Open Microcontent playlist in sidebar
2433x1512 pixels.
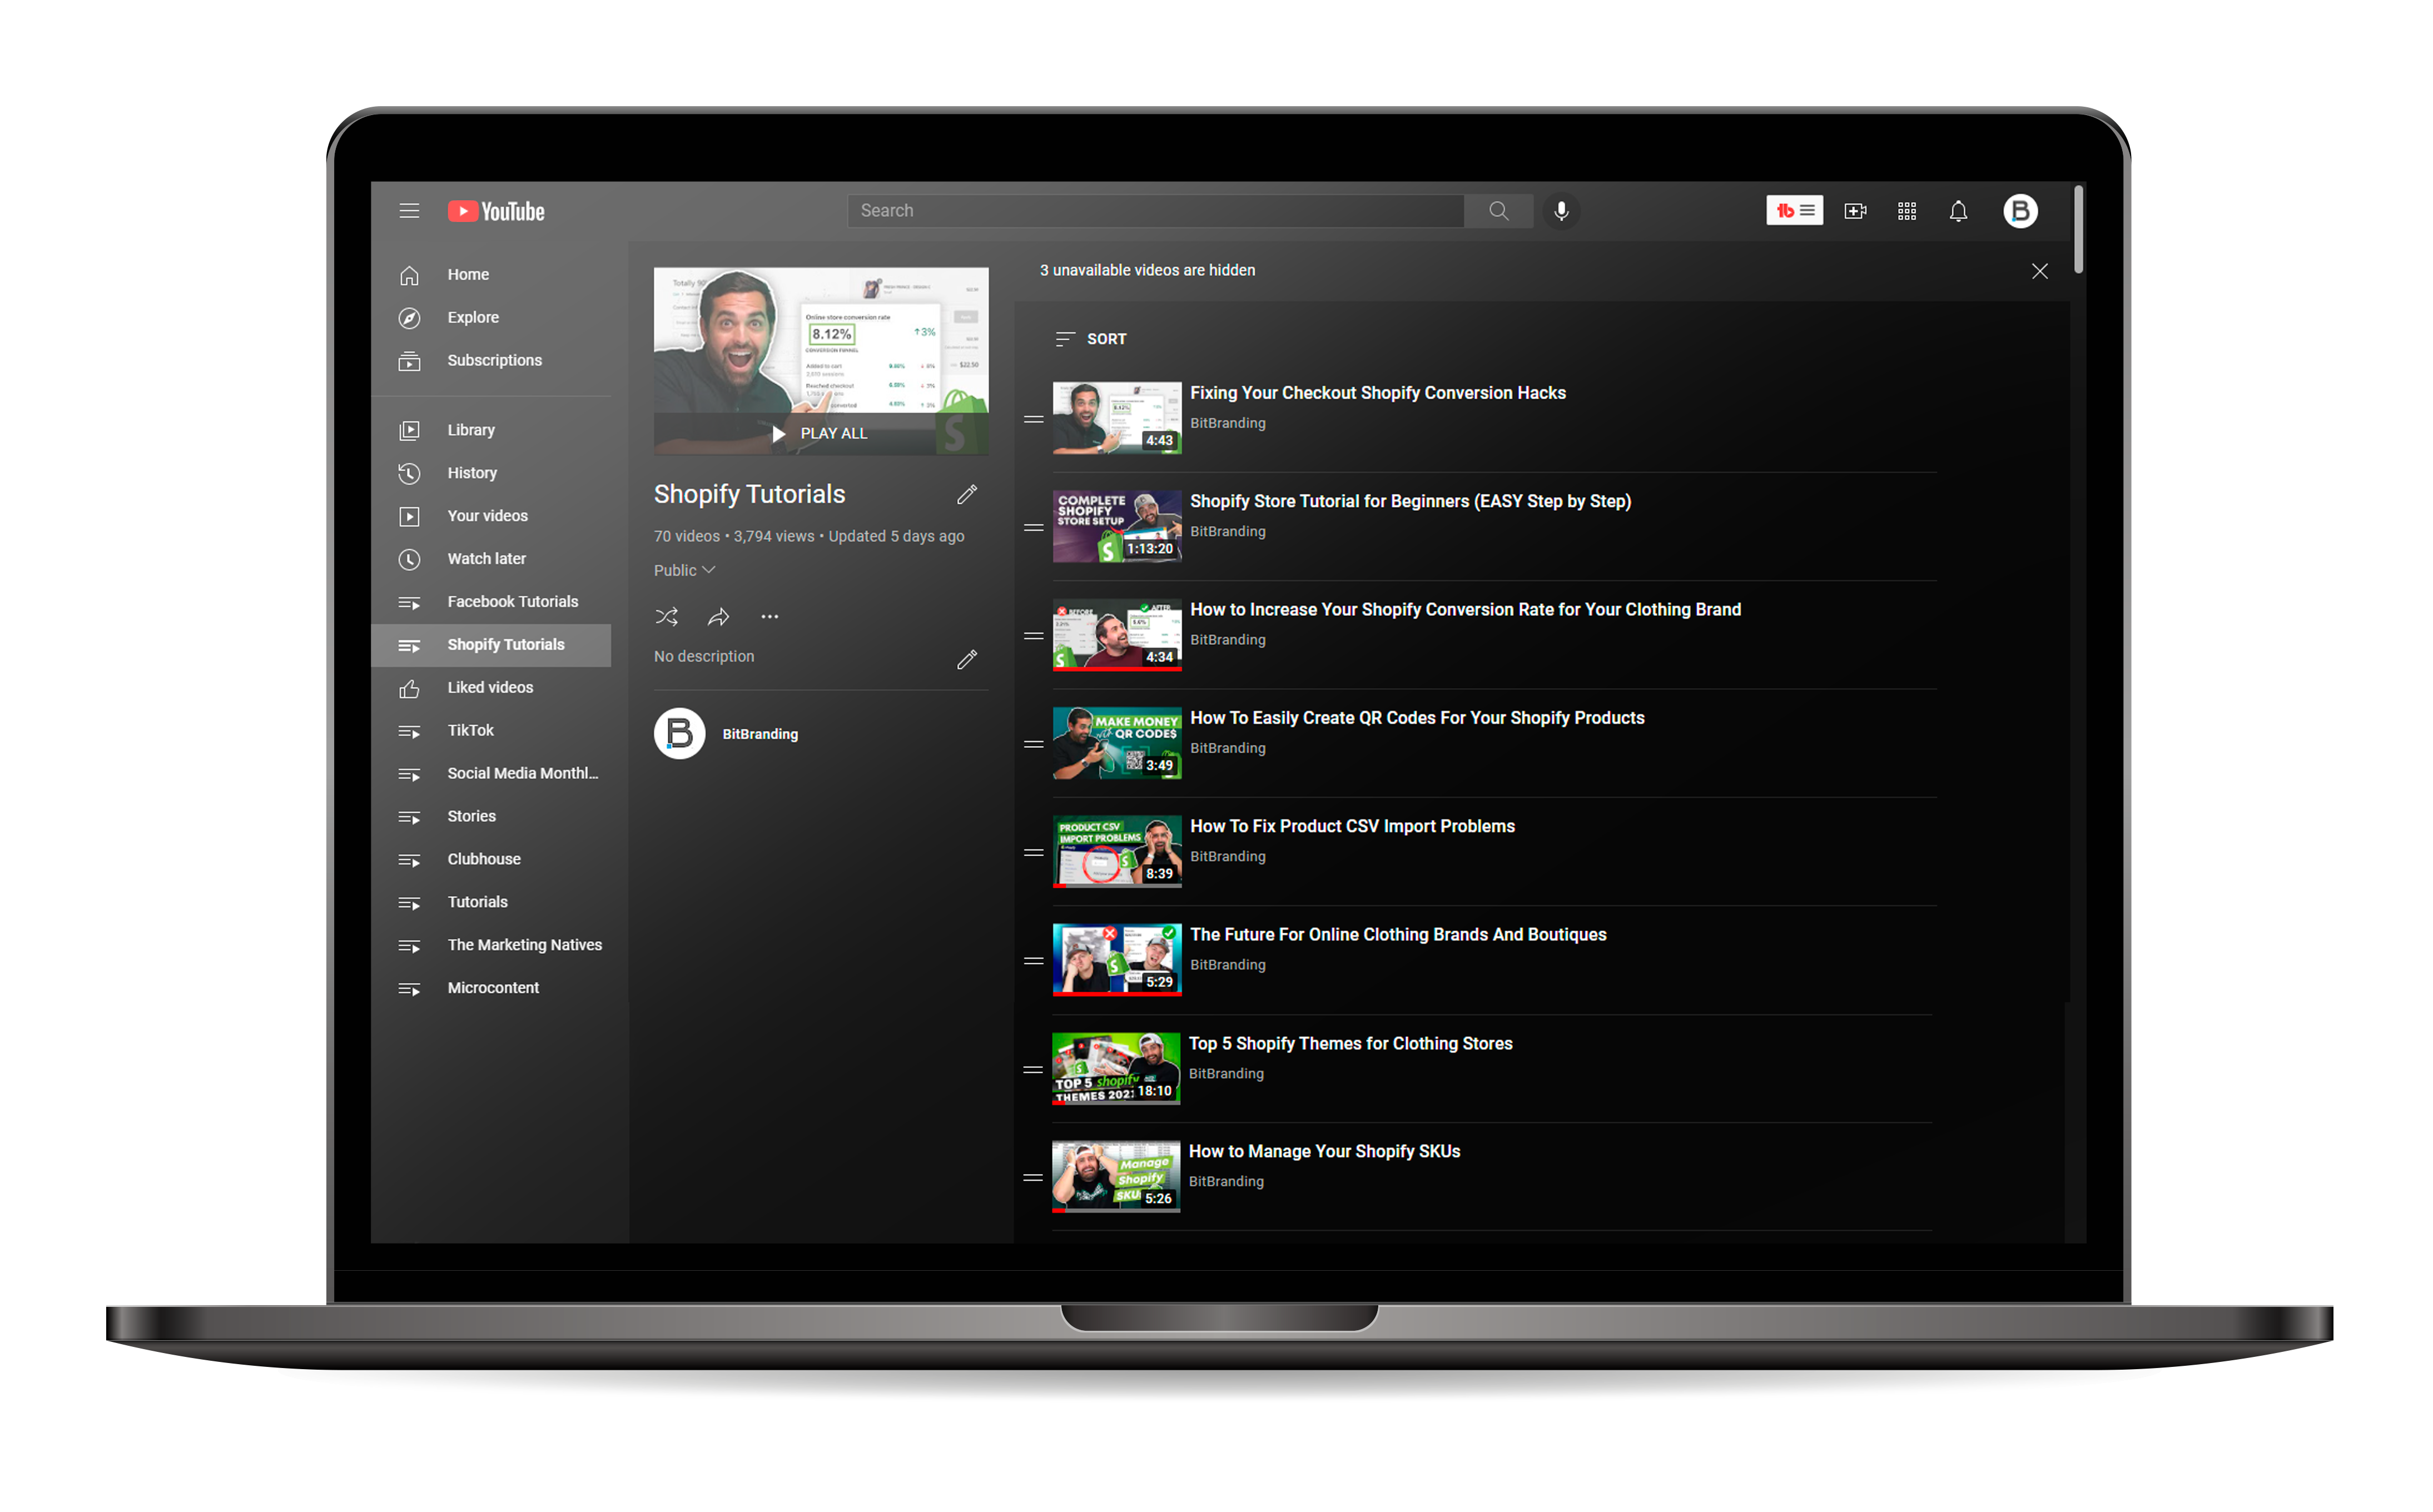pyautogui.click(x=491, y=988)
